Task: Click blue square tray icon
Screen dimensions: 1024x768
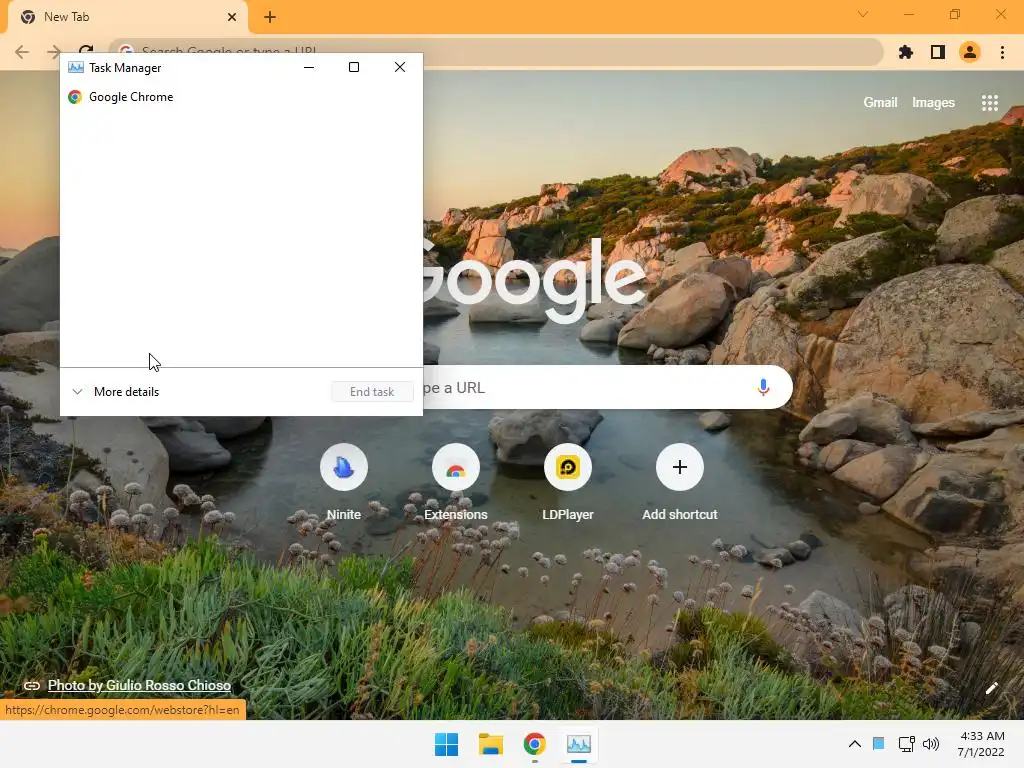Action: [879, 743]
